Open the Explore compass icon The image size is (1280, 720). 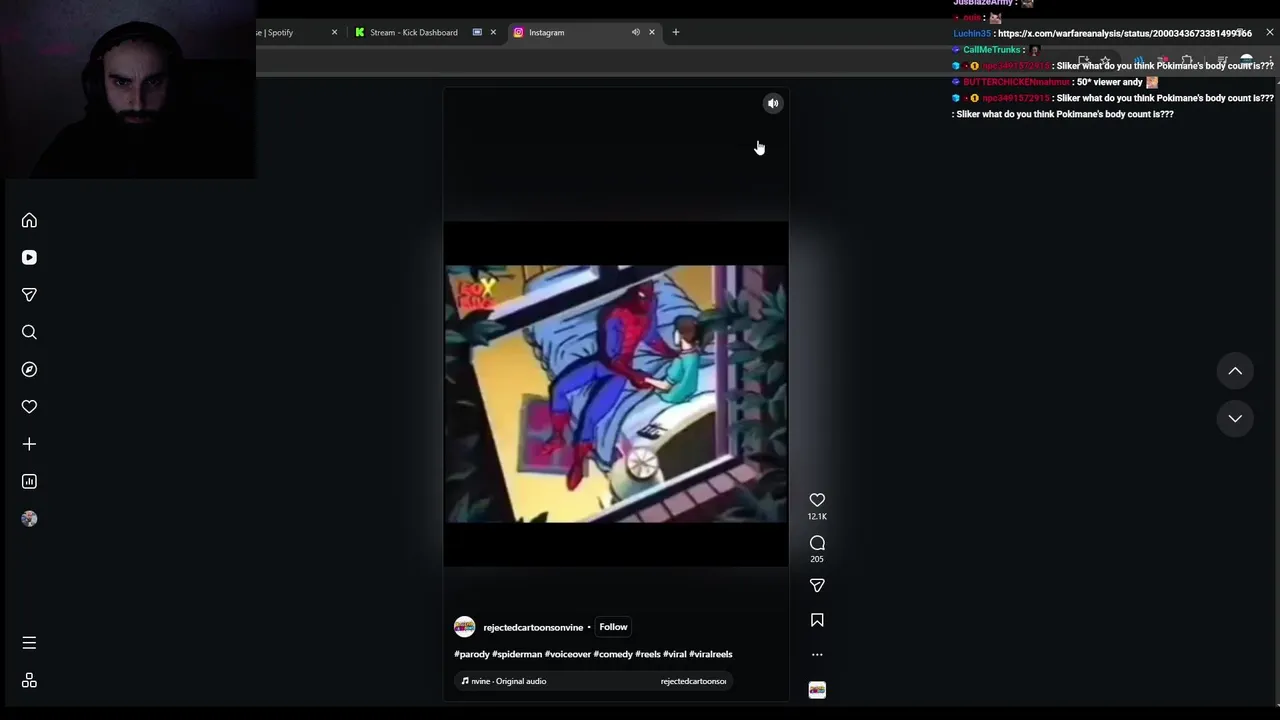[29, 369]
